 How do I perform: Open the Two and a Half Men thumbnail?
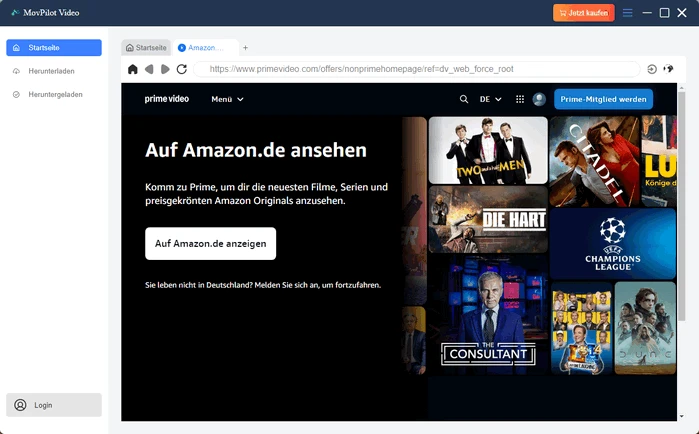point(488,150)
